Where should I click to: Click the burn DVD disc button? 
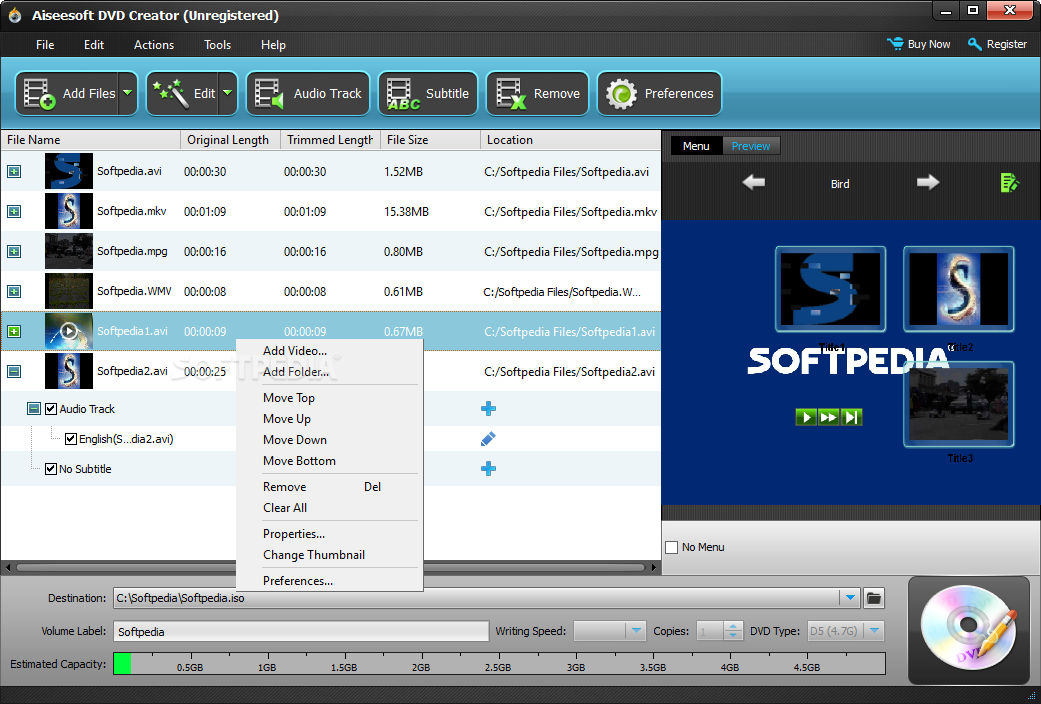pyautogui.click(x=969, y=630)
